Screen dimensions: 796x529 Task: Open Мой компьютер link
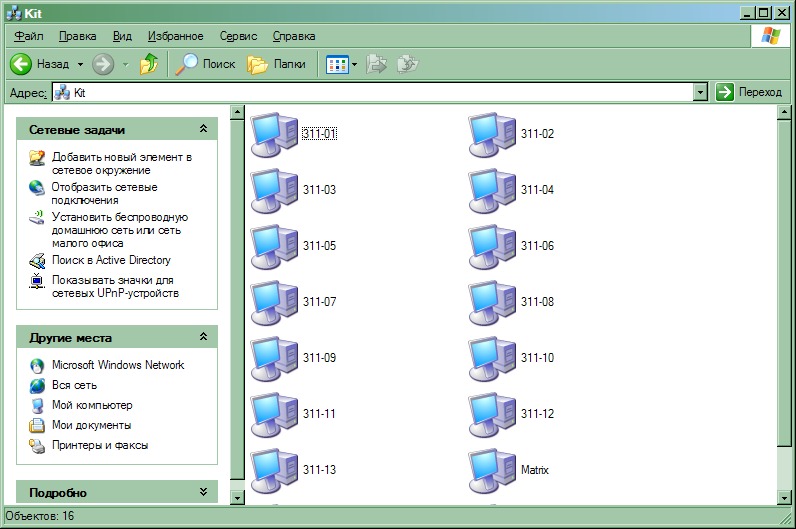tap(92, 405)
